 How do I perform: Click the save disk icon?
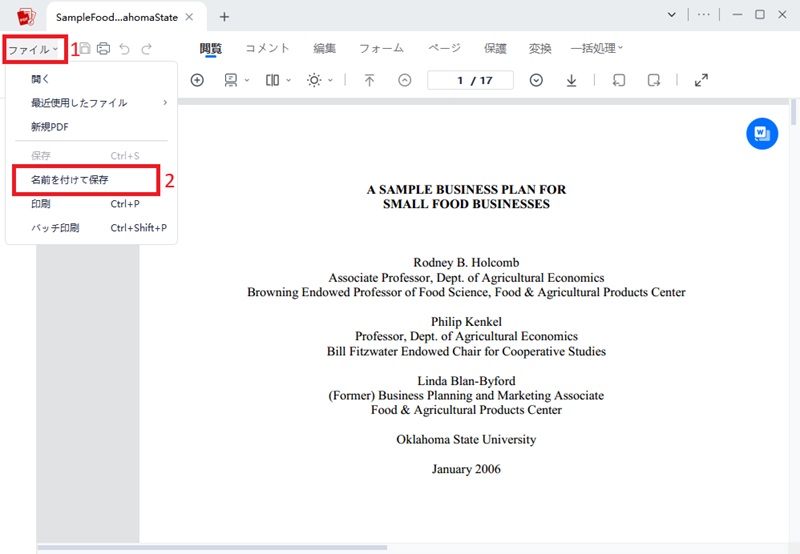(85, 48)
